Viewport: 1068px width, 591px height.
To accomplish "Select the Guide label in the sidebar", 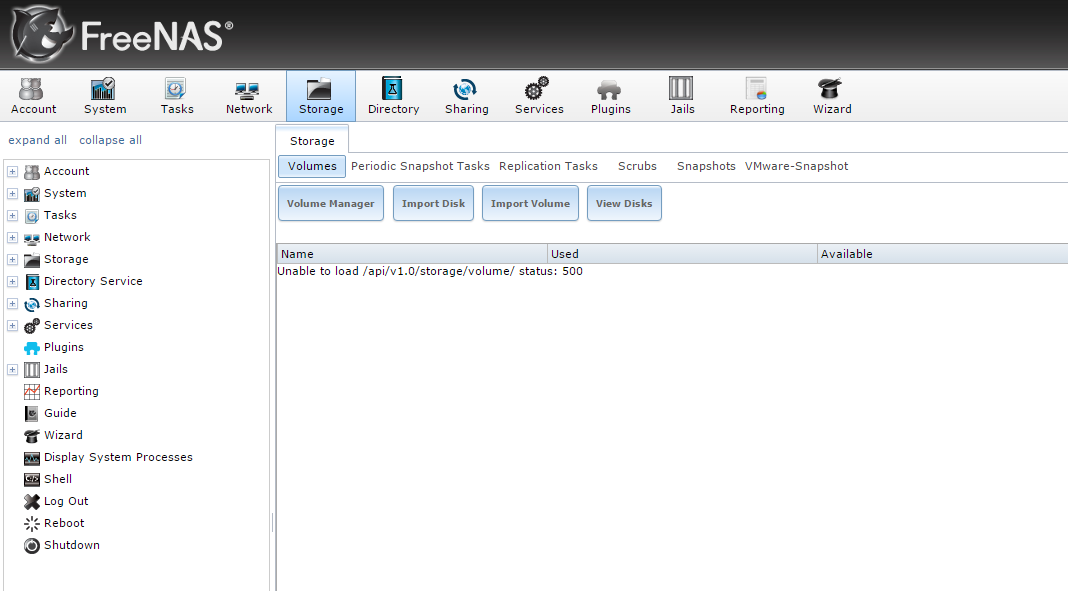I will pyautogui.click(x=60, y=413).
